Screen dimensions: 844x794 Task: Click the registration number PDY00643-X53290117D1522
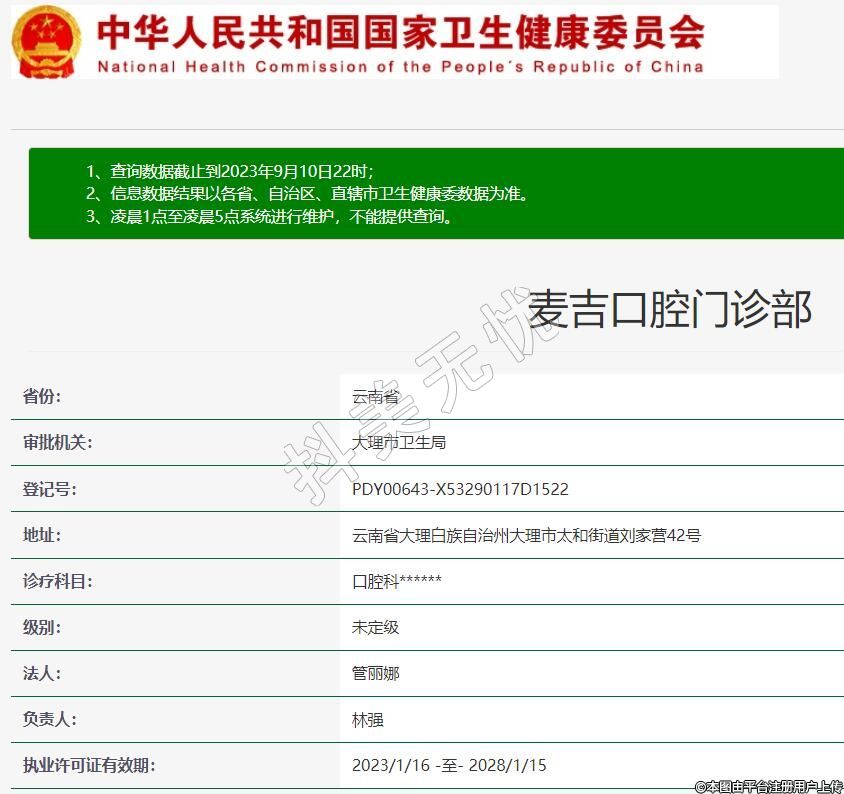[460, 489]
